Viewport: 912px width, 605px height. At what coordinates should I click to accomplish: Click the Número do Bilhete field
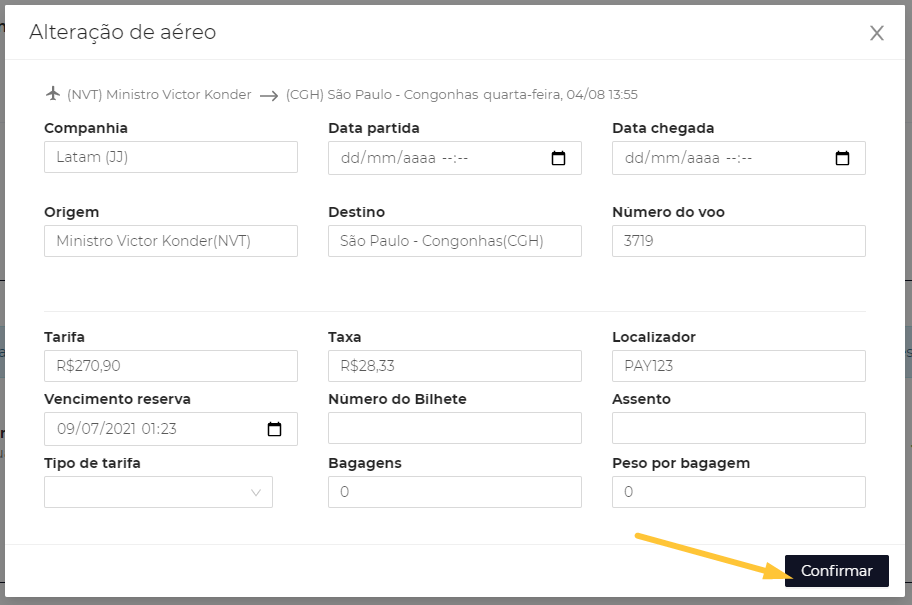pos(455,428)
